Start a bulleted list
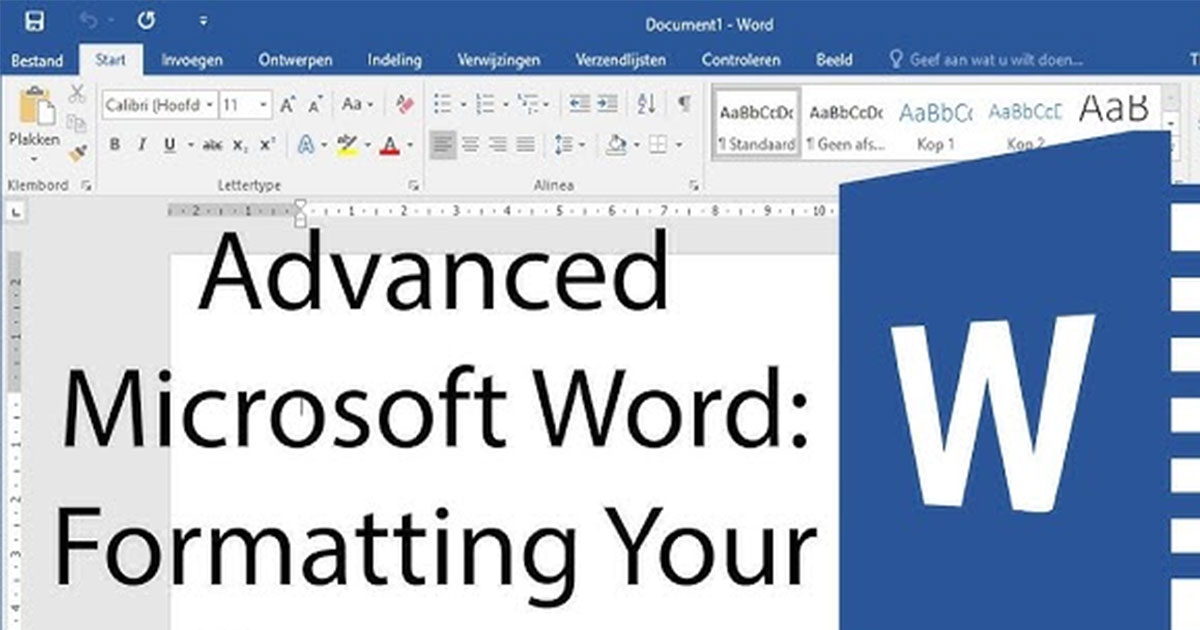The width and height of the screenshot is (1200, 630). (x=441, y=104)
